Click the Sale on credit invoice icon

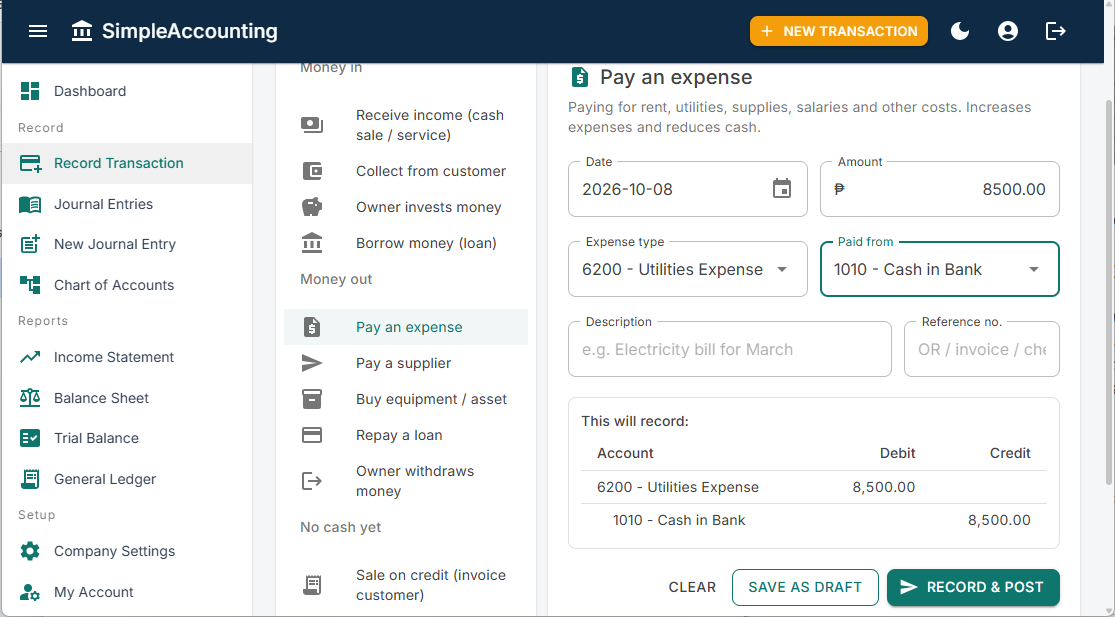(x=312, y=585)
